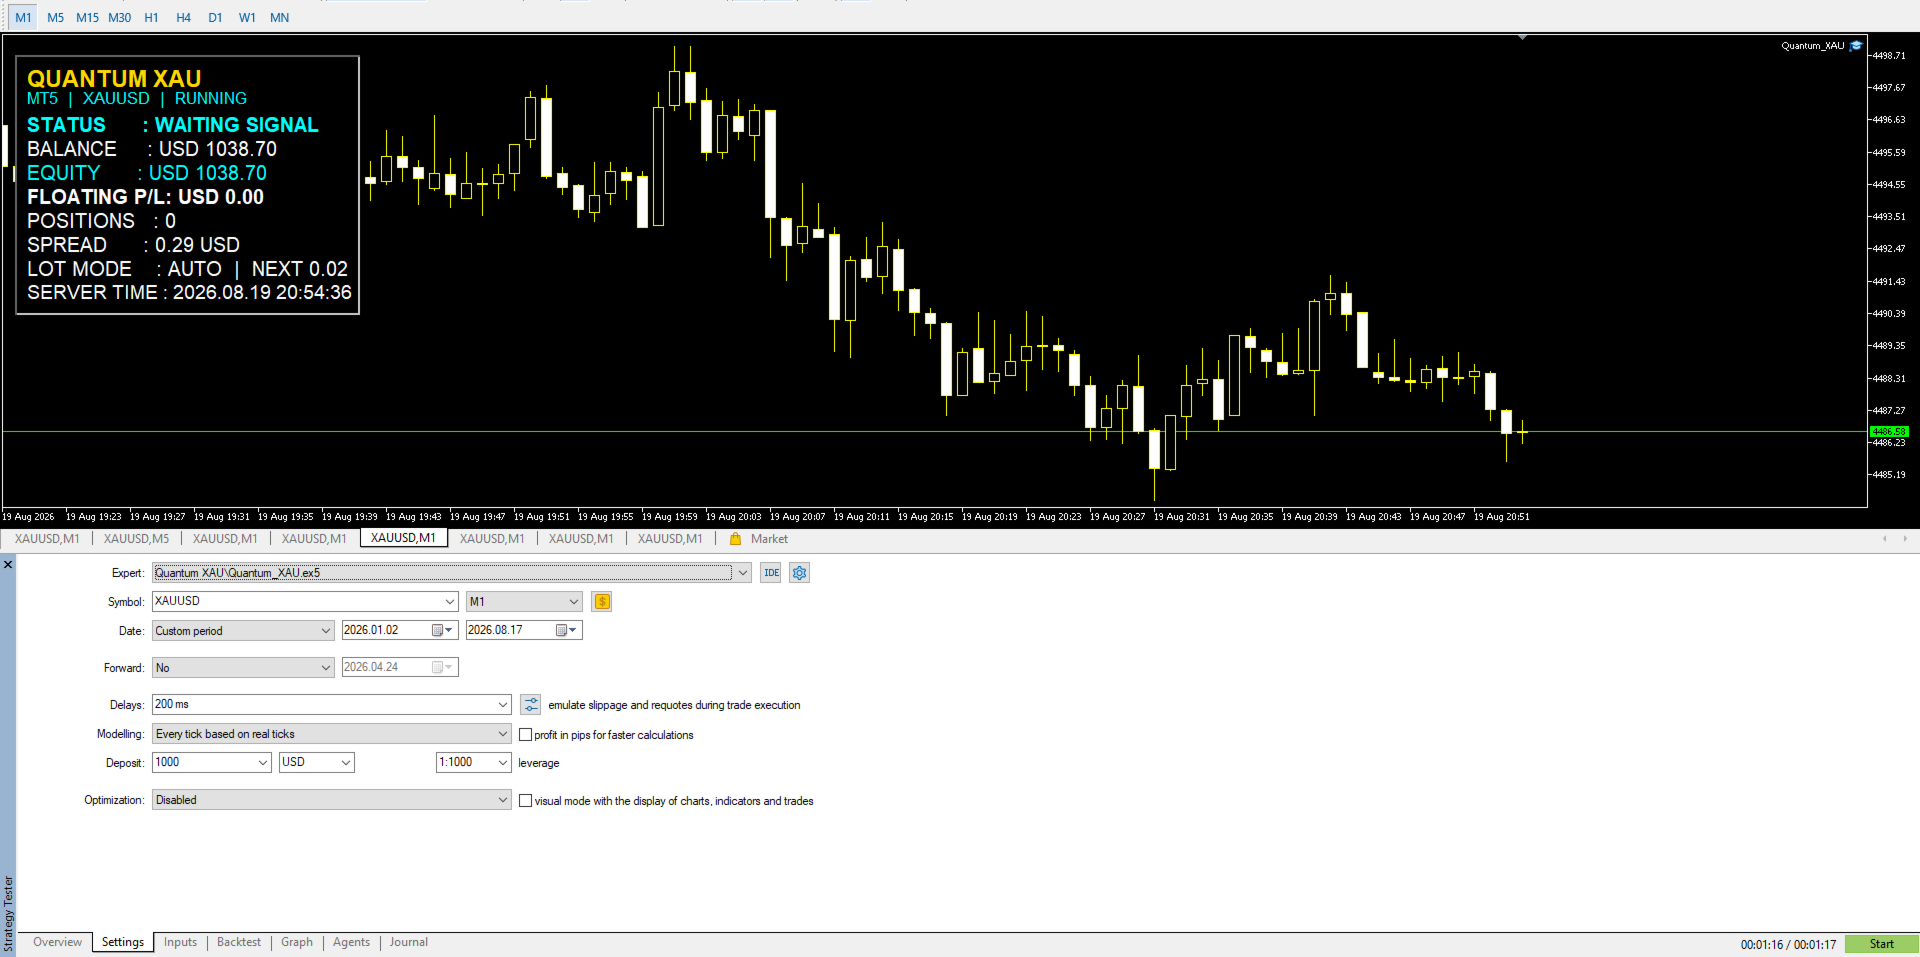Open the Graph tab

point(297,943)
